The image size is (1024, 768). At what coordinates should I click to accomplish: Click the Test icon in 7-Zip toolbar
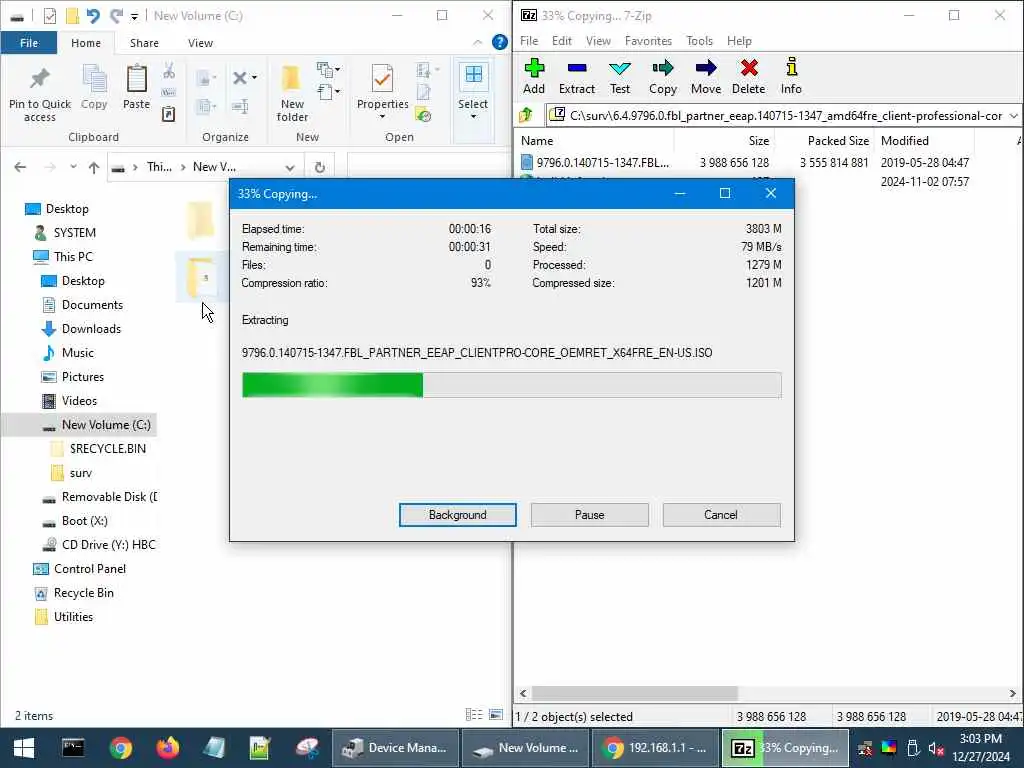tap(619, 68)
